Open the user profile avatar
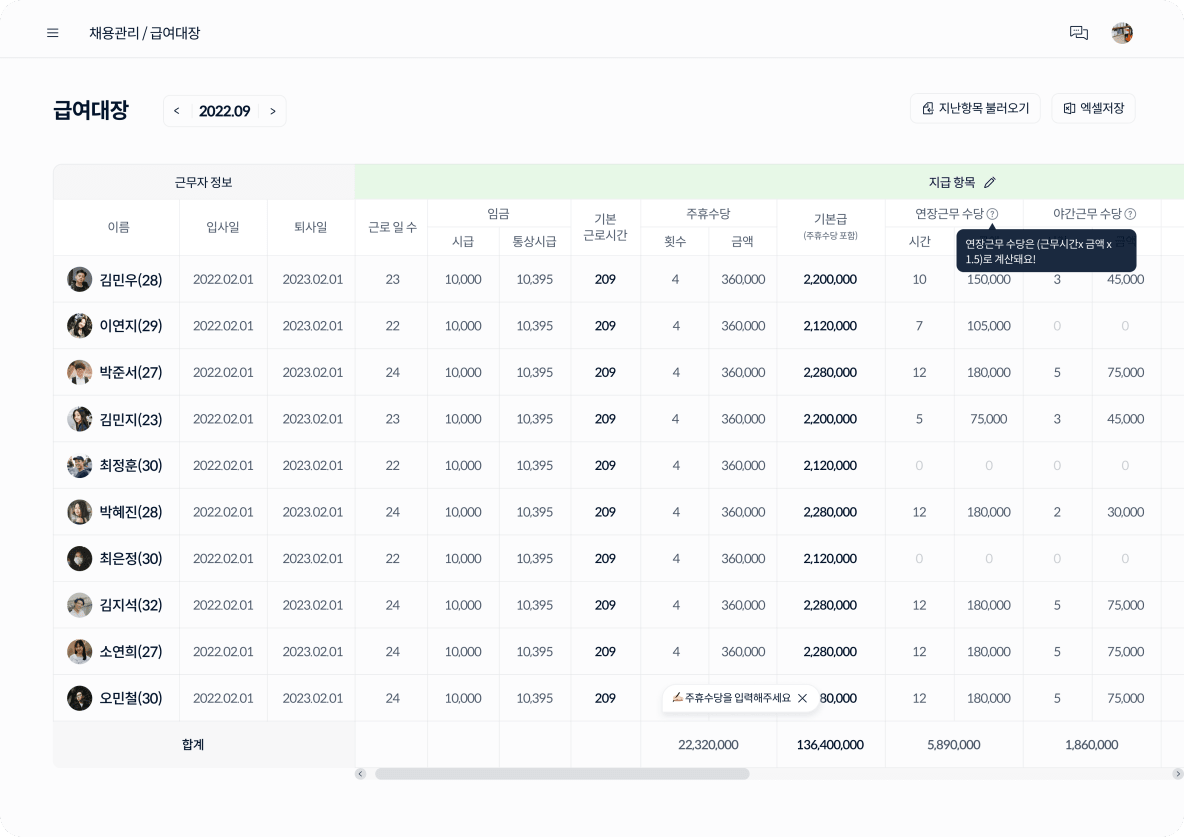Image resolution: width=1184 pixels, height=837 pixels. pyautogui.click(x=1122, y=33)
